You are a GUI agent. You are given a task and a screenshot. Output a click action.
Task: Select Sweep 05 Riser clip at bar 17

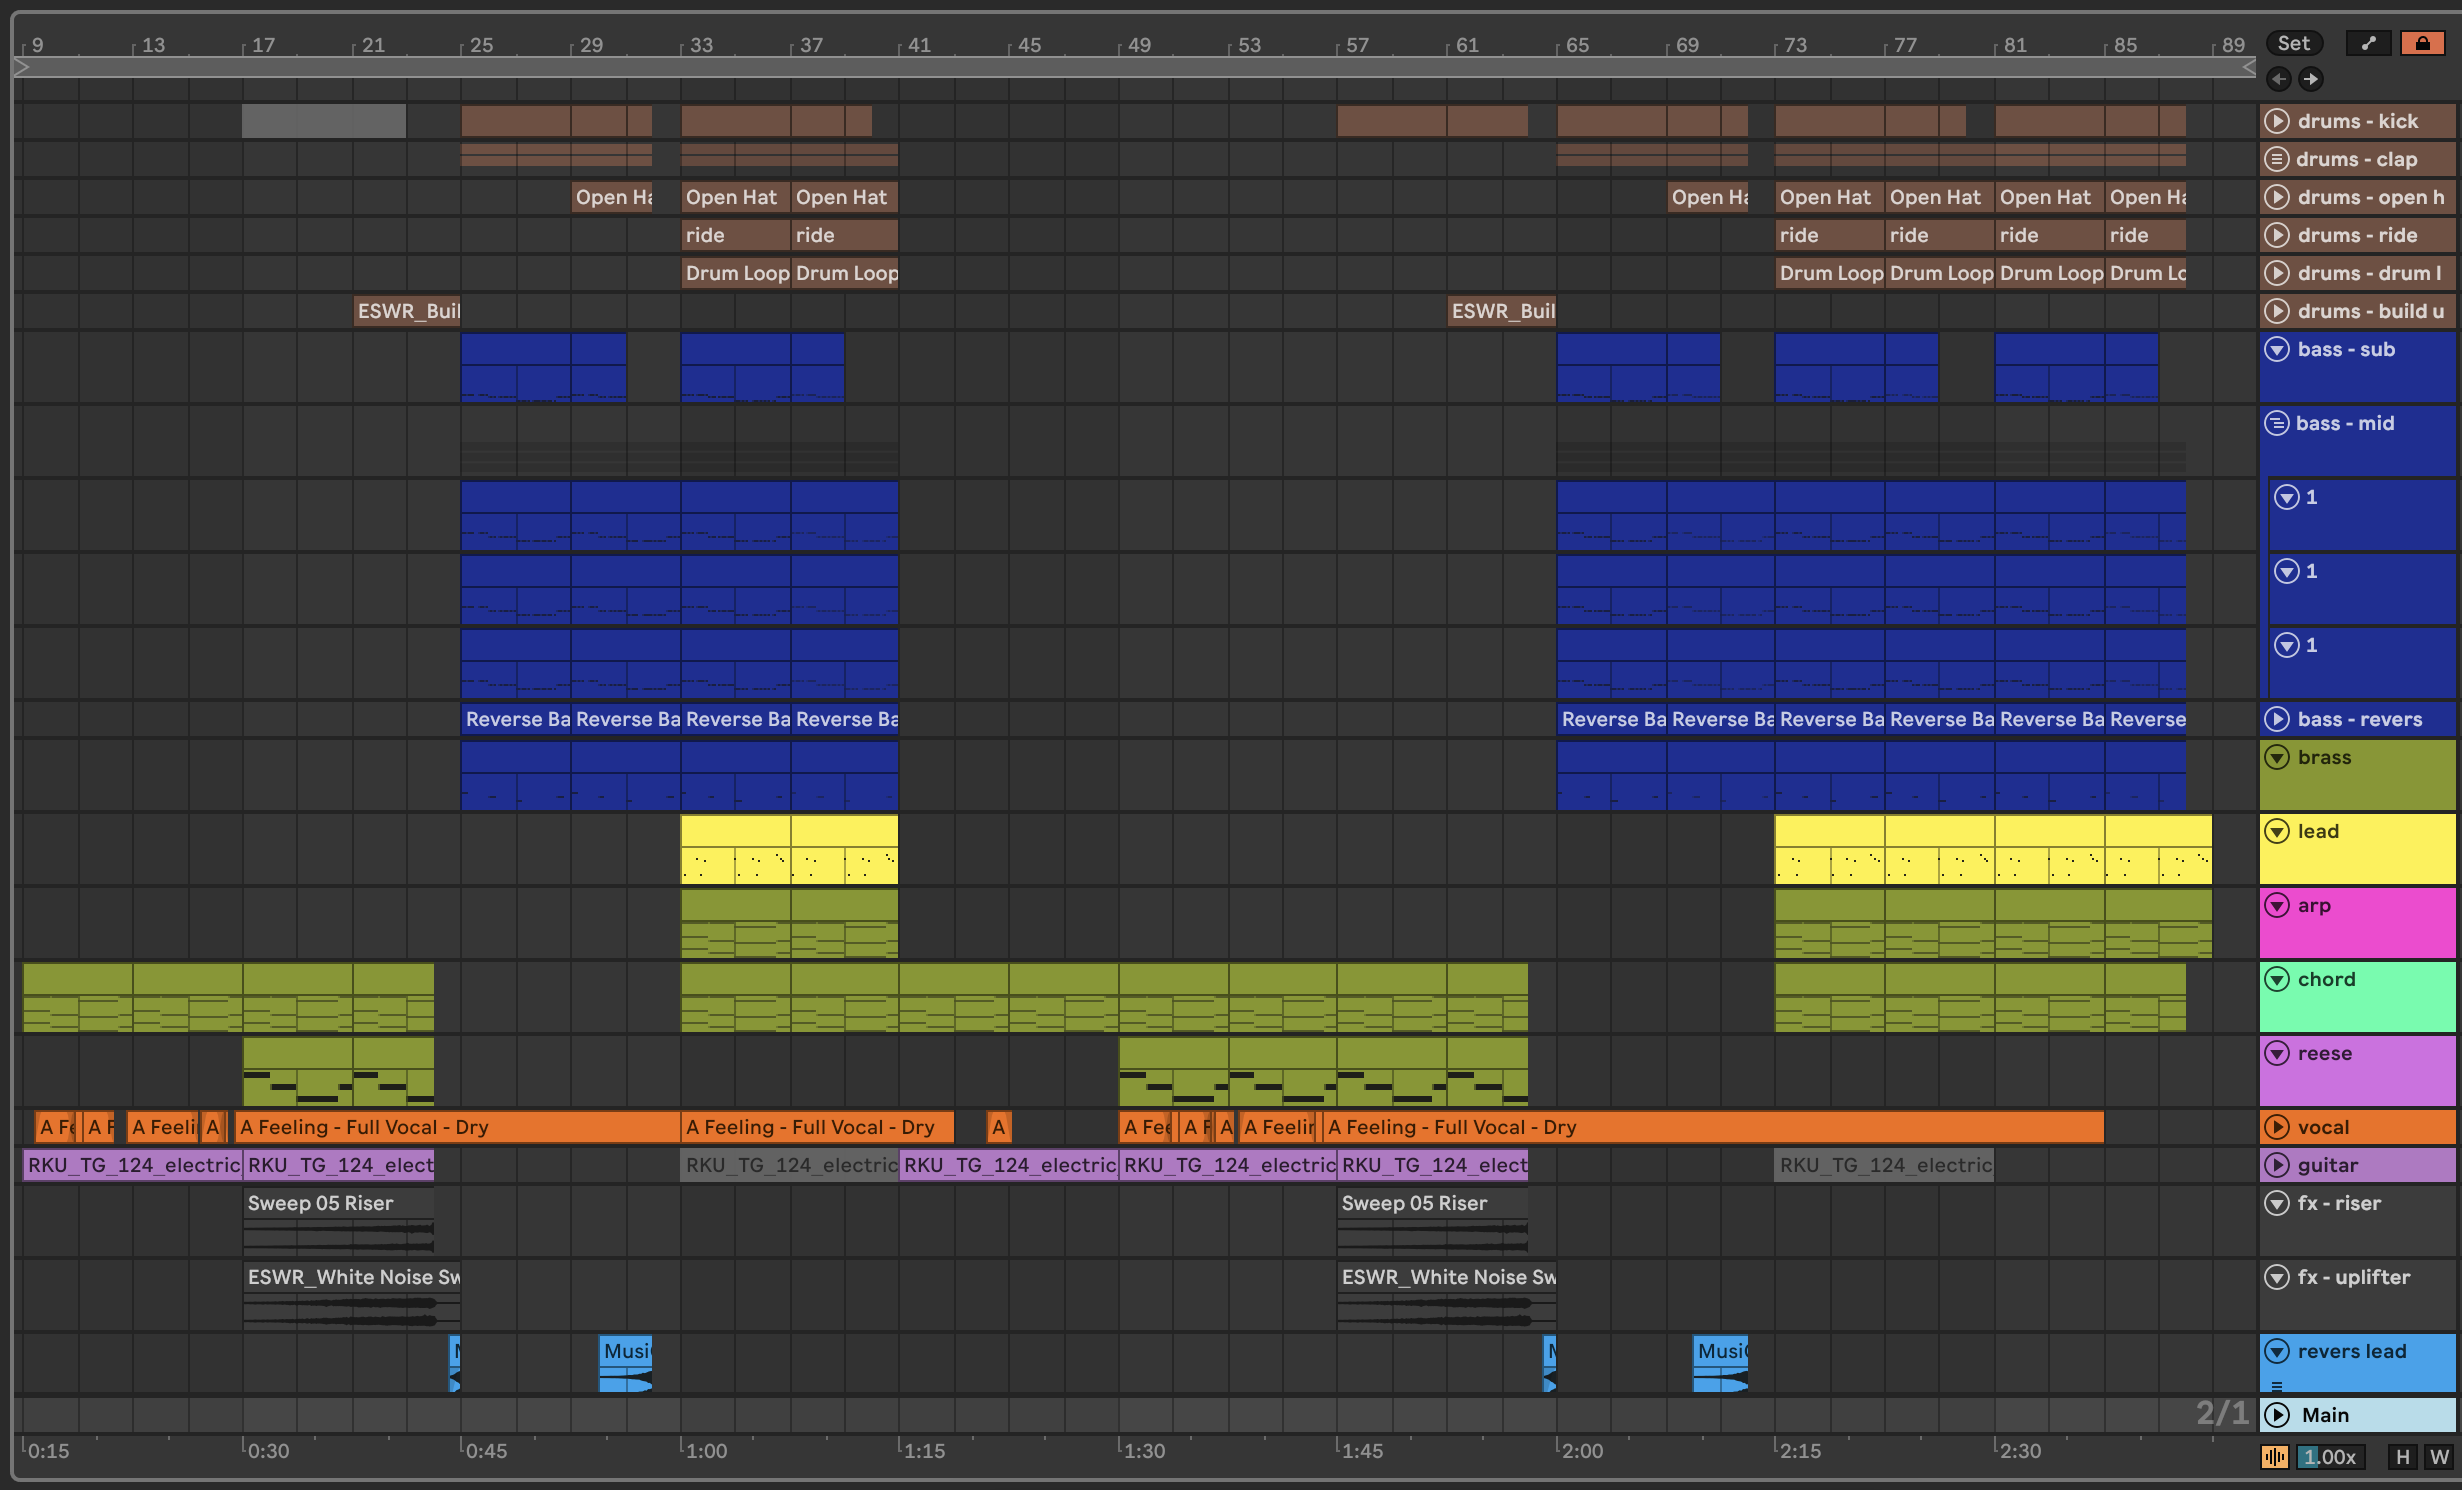click(338, 1221)
